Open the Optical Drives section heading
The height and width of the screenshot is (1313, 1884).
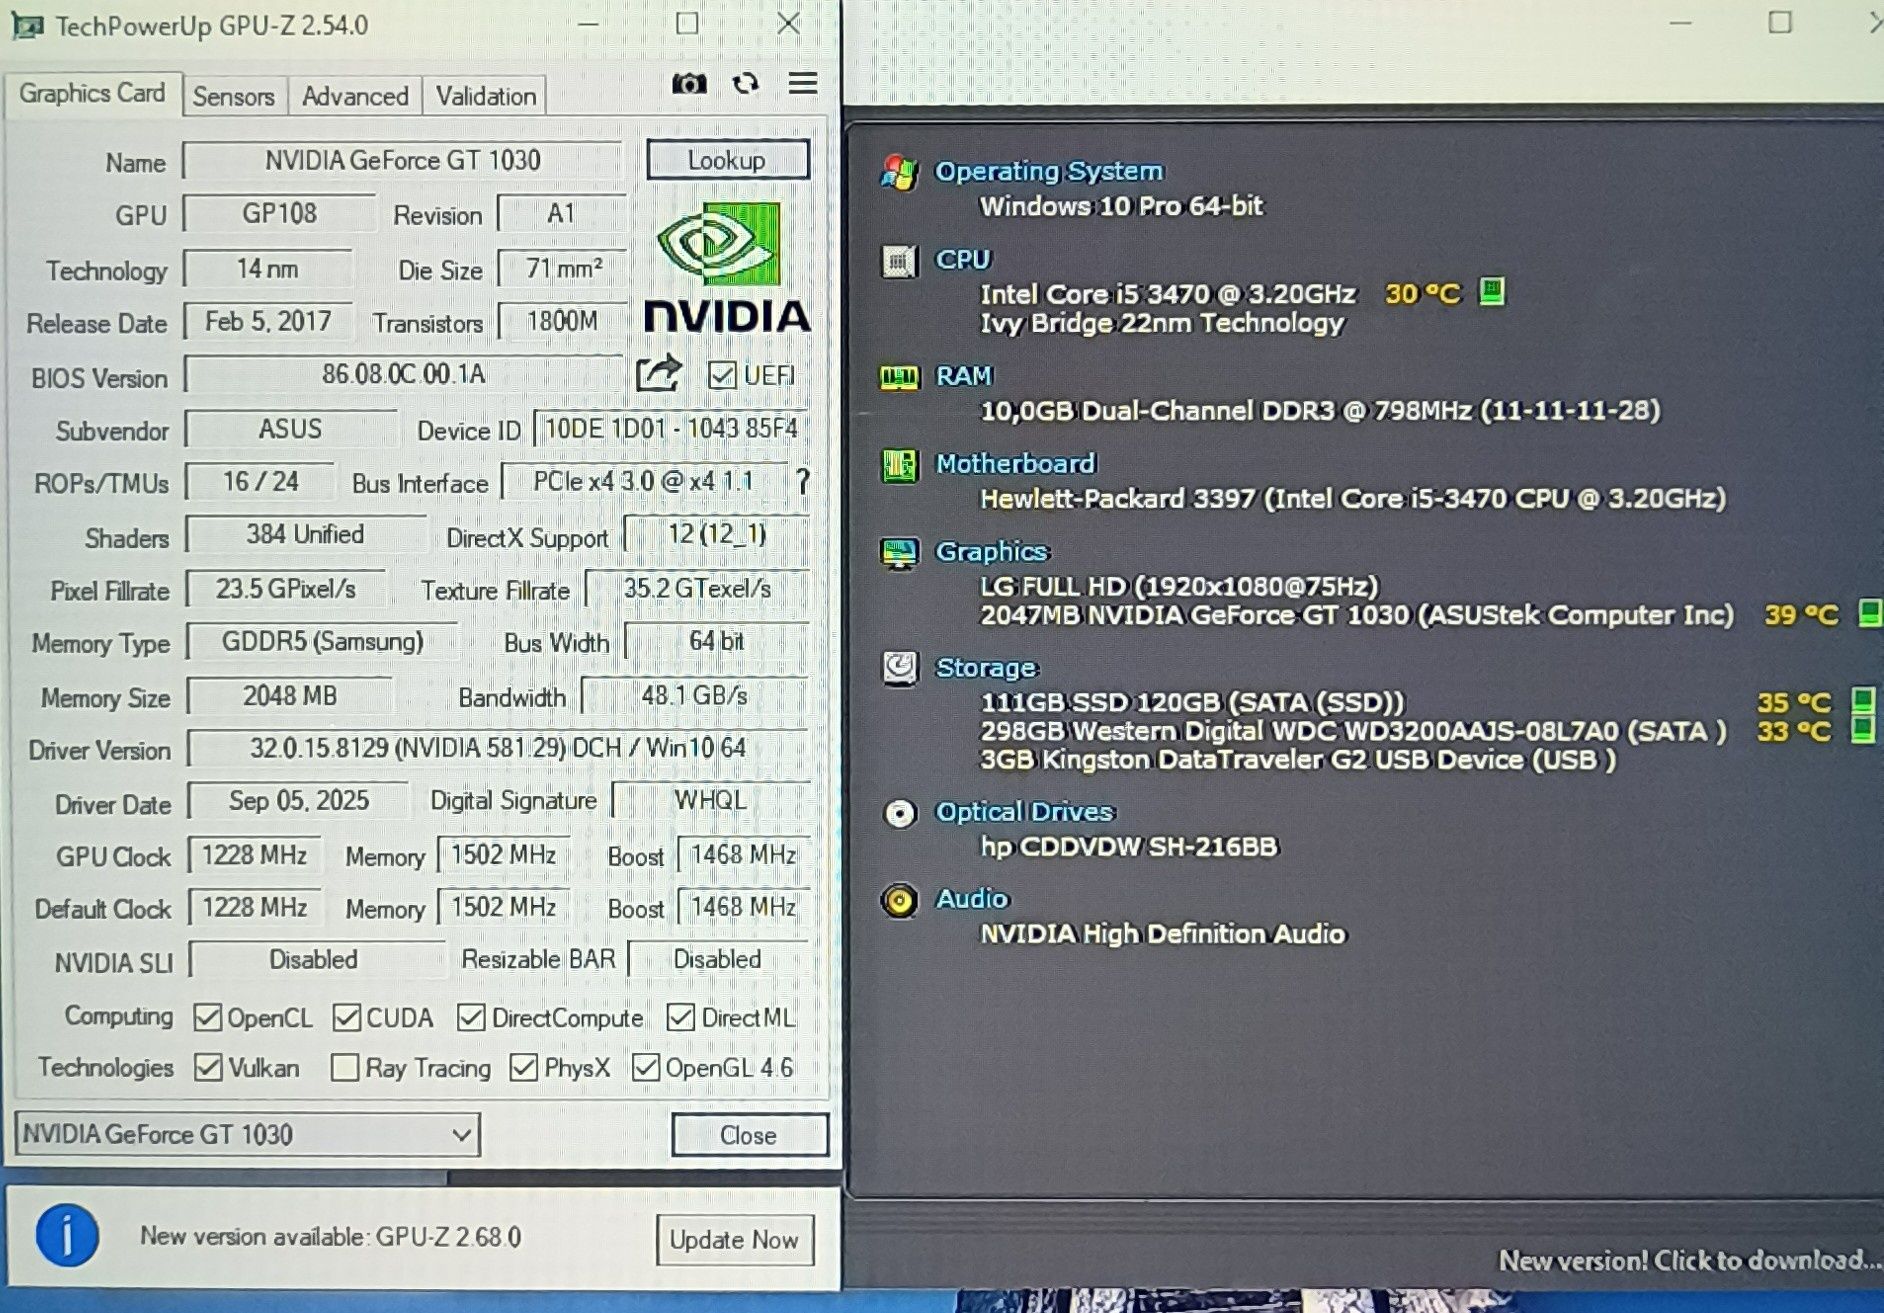[x=1024, y=811]
